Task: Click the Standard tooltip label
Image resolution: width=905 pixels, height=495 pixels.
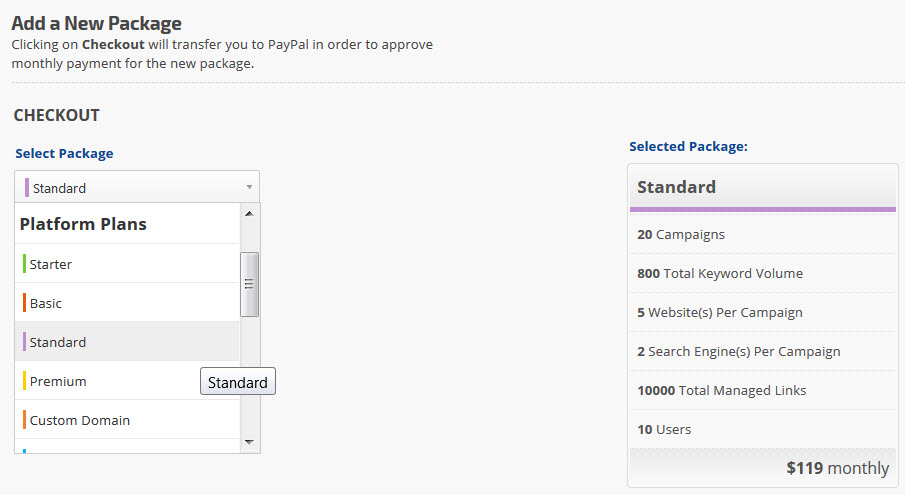Action: [238, 382]
